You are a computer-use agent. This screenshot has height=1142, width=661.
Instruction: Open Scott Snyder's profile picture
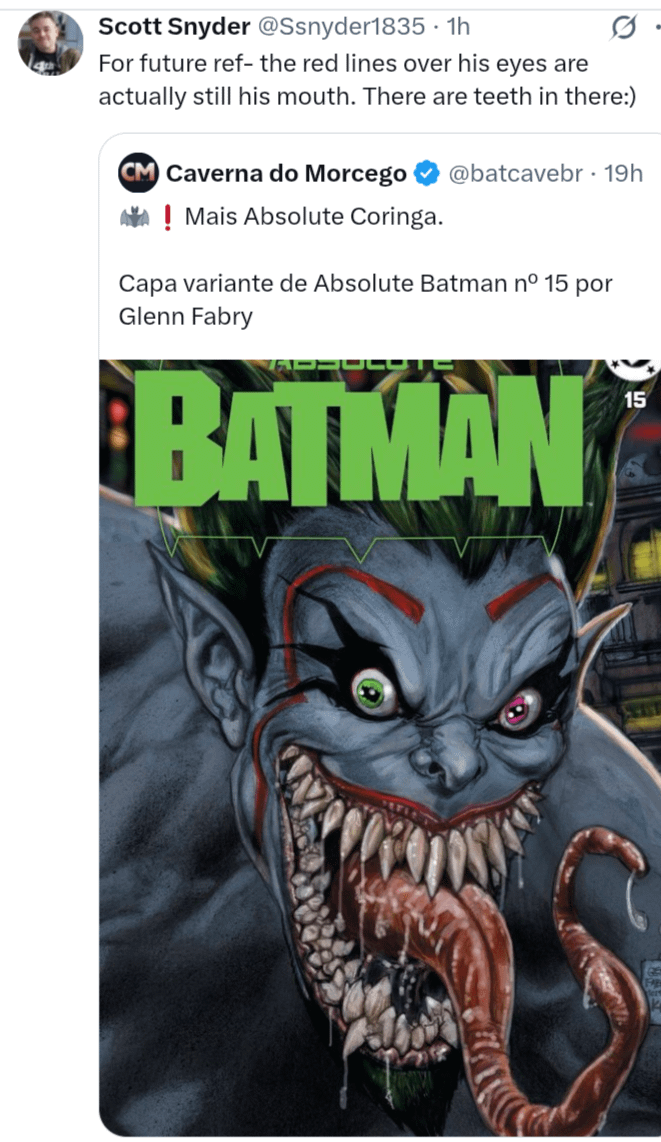pos(50,44)
